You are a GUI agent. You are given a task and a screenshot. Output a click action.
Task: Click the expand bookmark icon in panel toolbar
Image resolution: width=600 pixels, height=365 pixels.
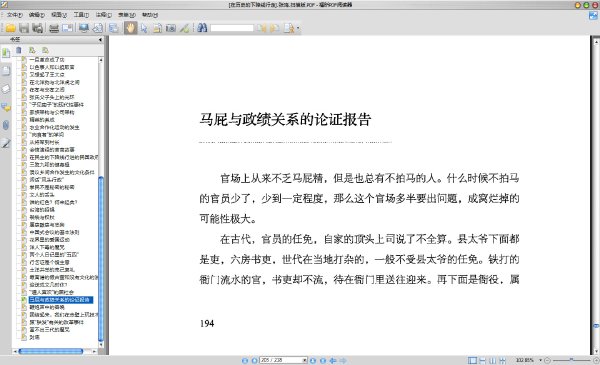point(32,50)
